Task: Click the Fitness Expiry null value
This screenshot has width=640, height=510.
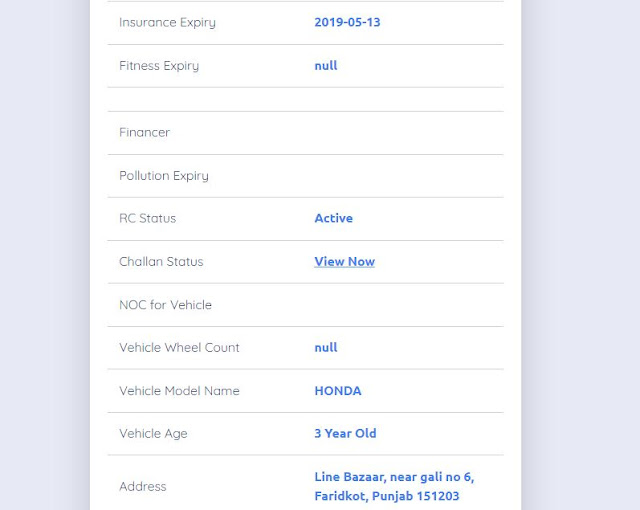Action: click(x=326, y=65)
